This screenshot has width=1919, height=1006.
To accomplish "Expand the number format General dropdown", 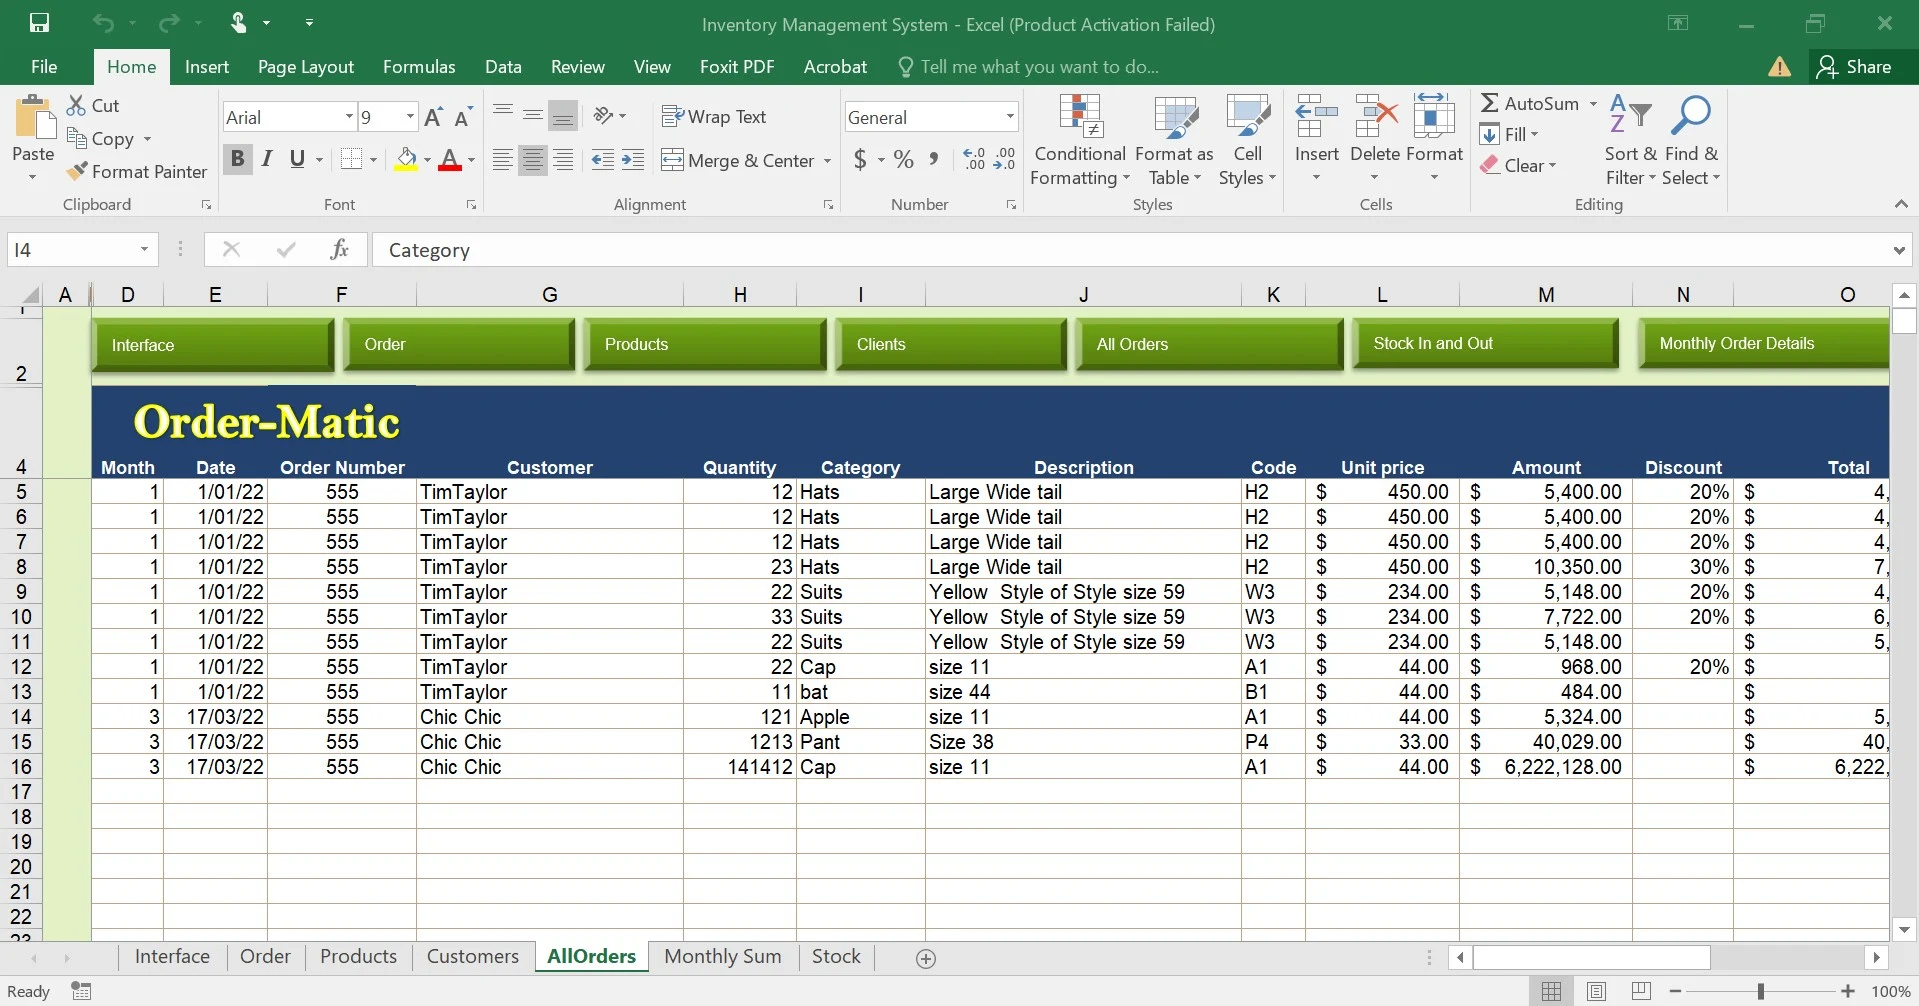I will pyautogui.click(x=1010, y=117).
